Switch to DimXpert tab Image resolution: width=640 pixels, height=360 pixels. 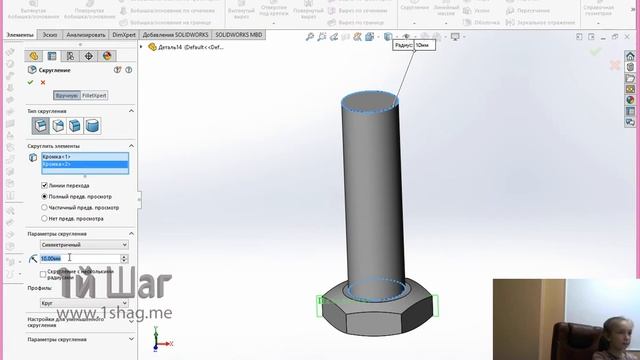(124, 35)
